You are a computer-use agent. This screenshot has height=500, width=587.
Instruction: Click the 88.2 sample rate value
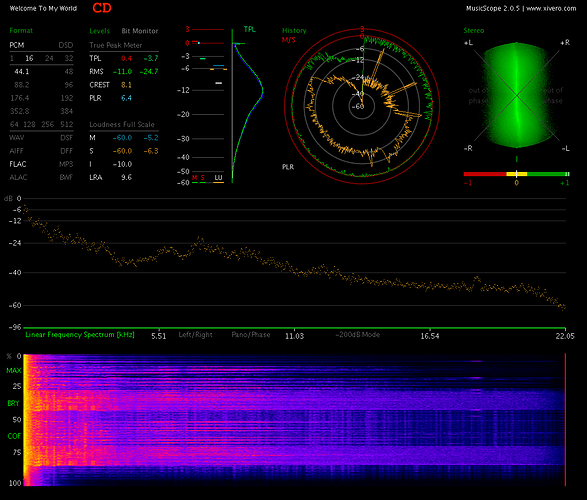point(22,85)
